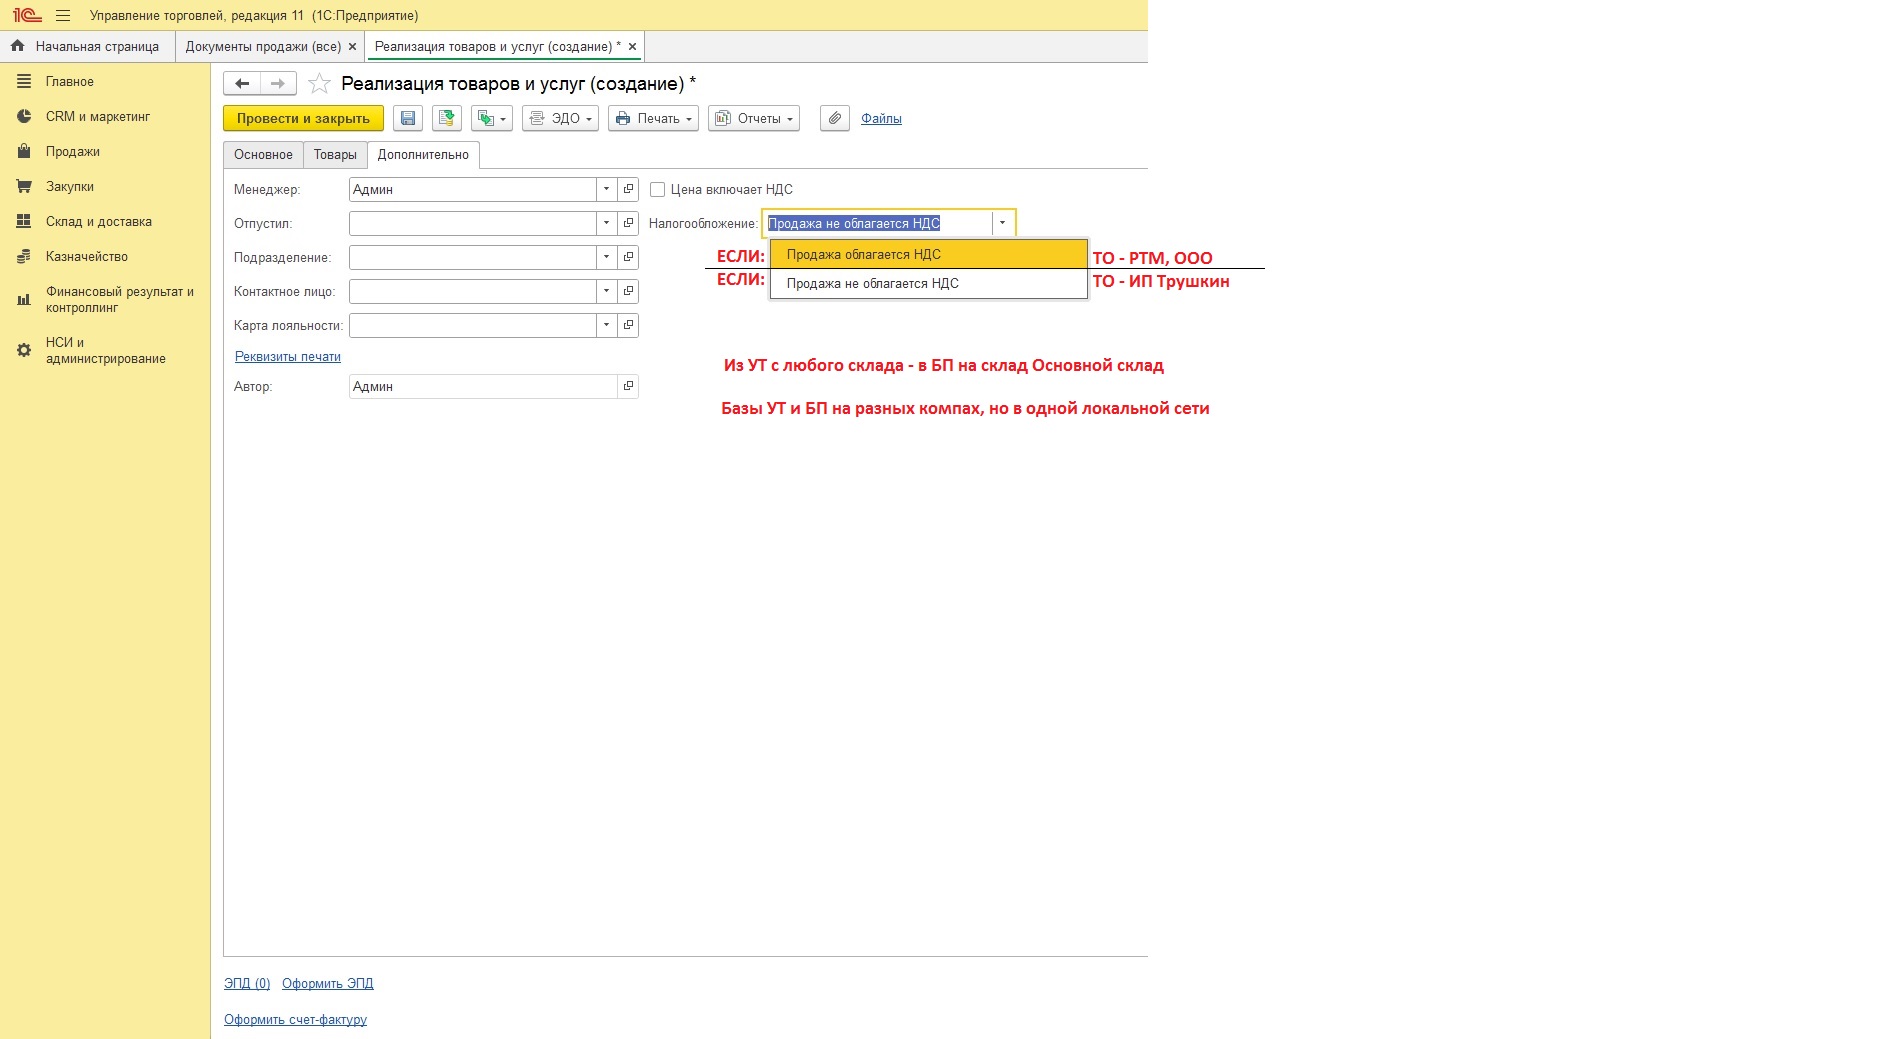Switch to the Товары tab
Screen dimensions: 1896x1039
click(x=335, y=155)
